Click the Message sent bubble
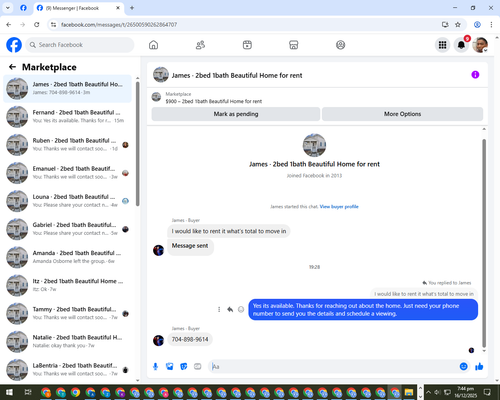This screenshot has width=500, height=400. point(190,247)
